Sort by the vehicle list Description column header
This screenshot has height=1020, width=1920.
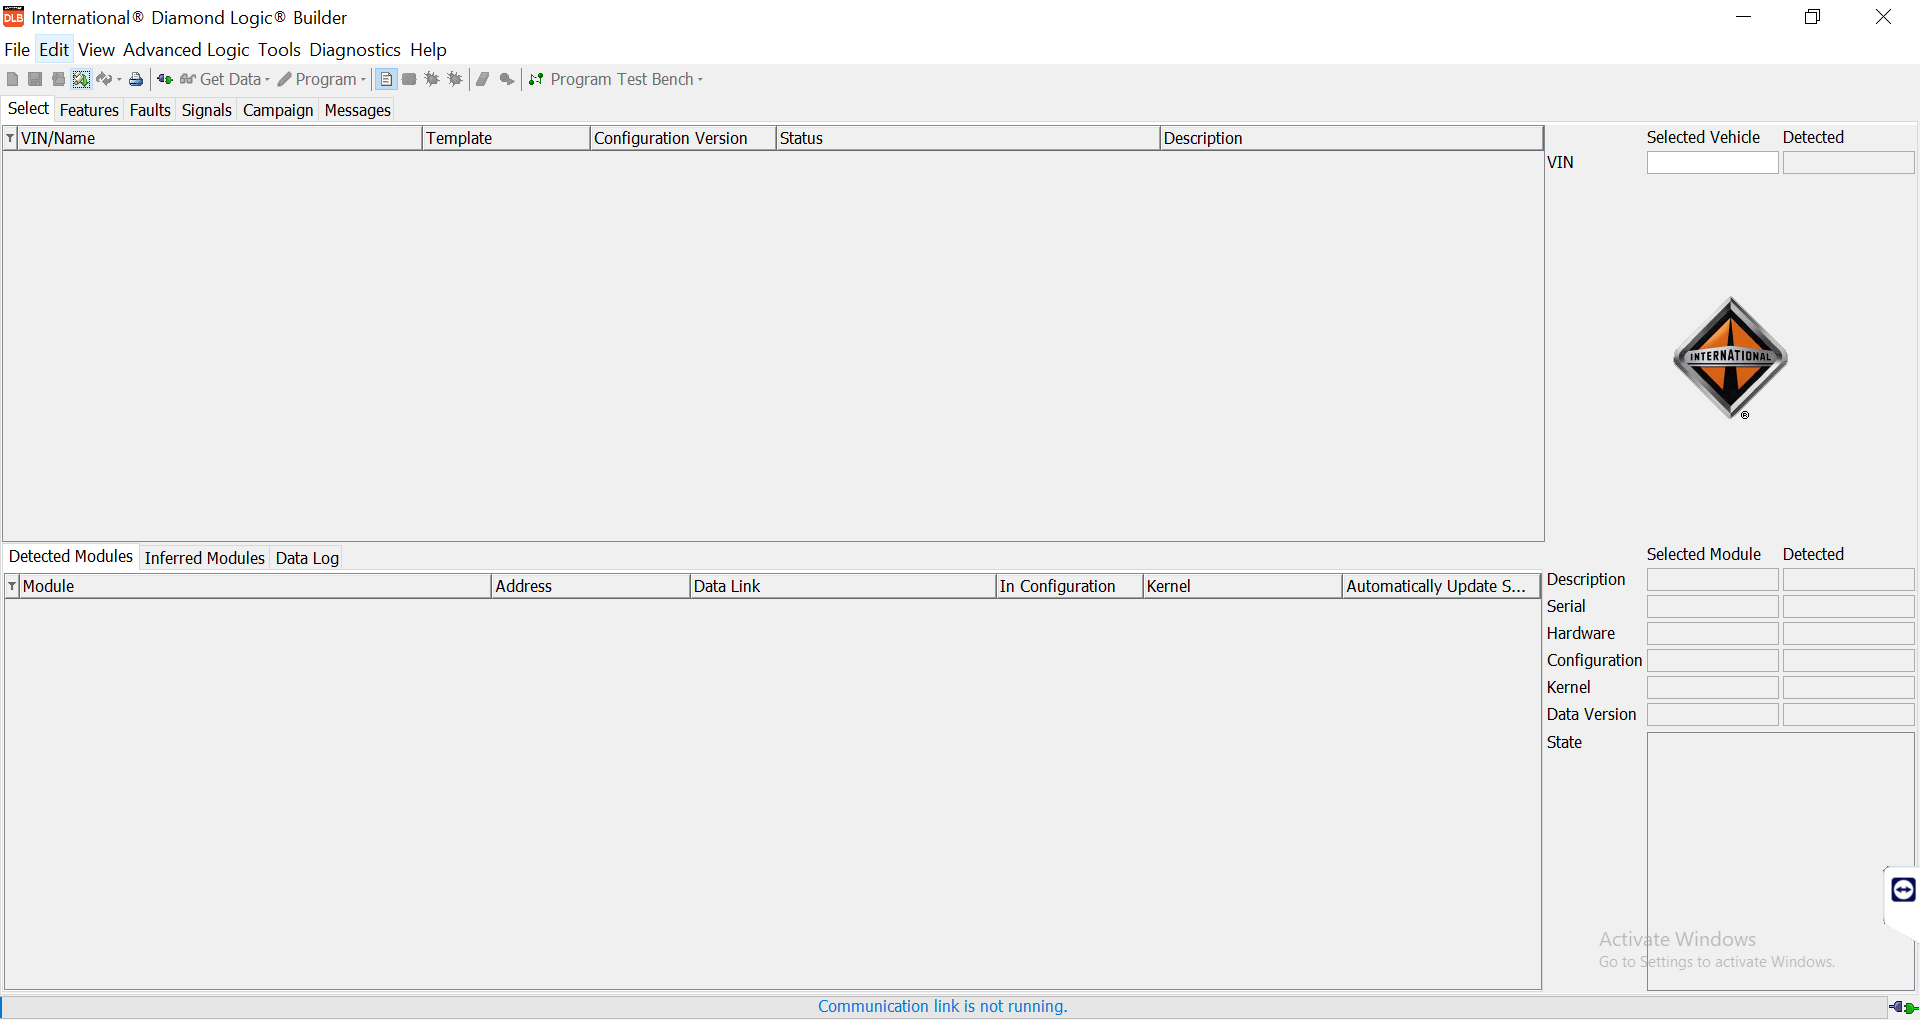click(1352, 138)
